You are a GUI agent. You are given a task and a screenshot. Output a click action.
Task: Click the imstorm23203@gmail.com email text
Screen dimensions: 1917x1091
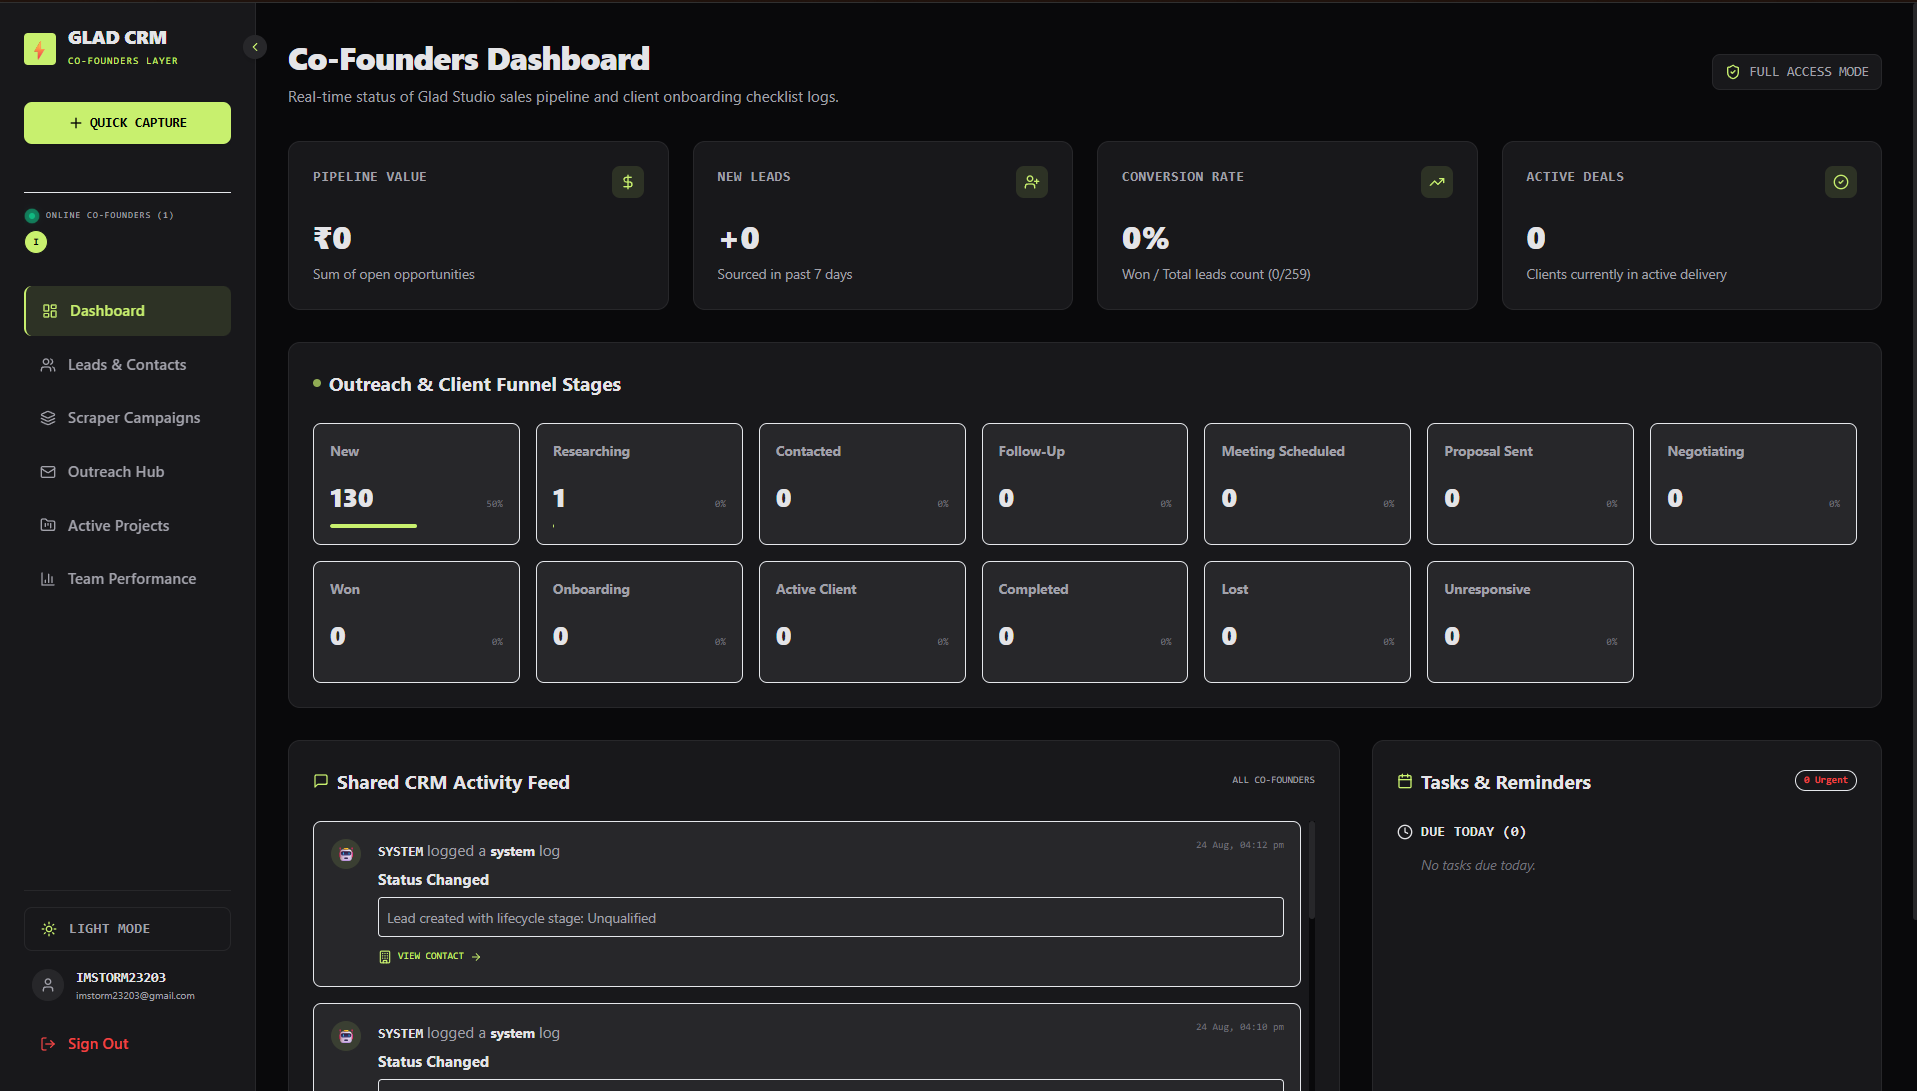[x=135, y=996]
